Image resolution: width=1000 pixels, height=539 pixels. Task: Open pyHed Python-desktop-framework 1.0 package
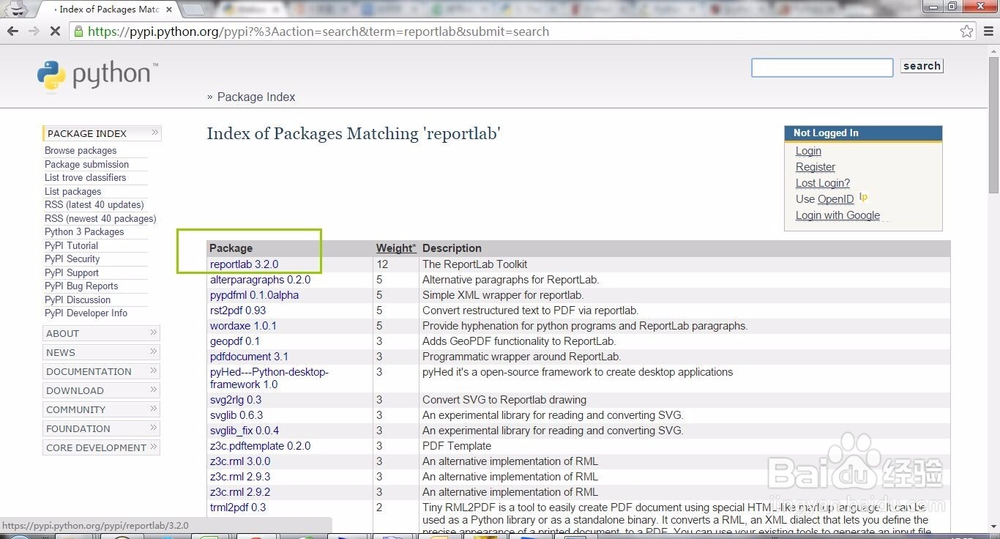coord(269,378)
